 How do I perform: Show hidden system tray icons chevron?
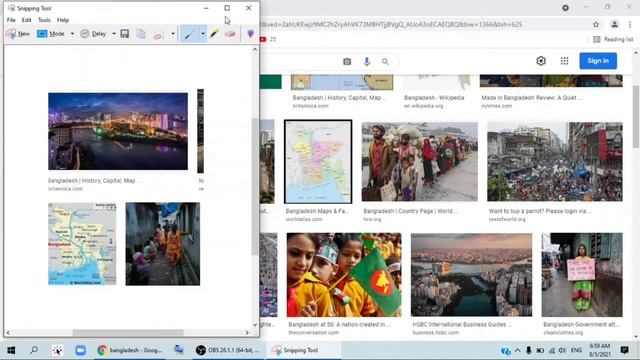click(518, 350)
